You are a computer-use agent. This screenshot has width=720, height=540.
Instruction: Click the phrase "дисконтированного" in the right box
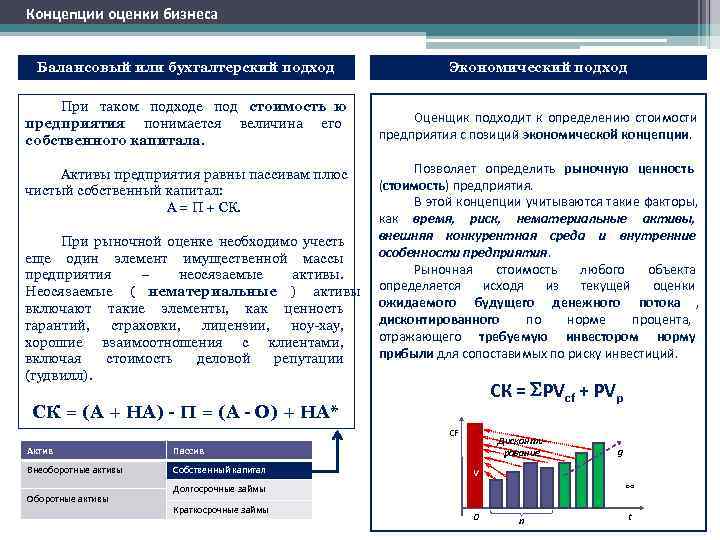click(439, 320)
